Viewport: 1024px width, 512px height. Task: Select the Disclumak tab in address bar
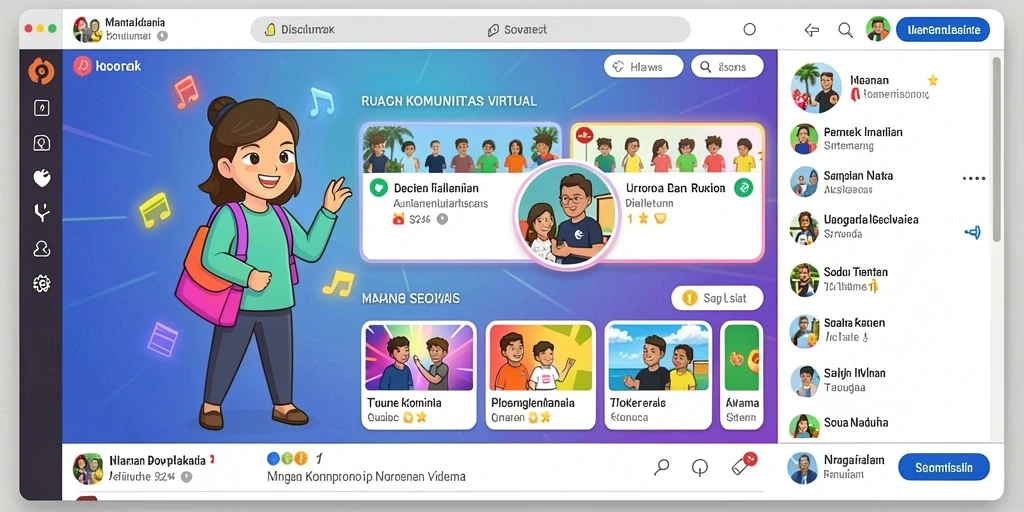299,29
